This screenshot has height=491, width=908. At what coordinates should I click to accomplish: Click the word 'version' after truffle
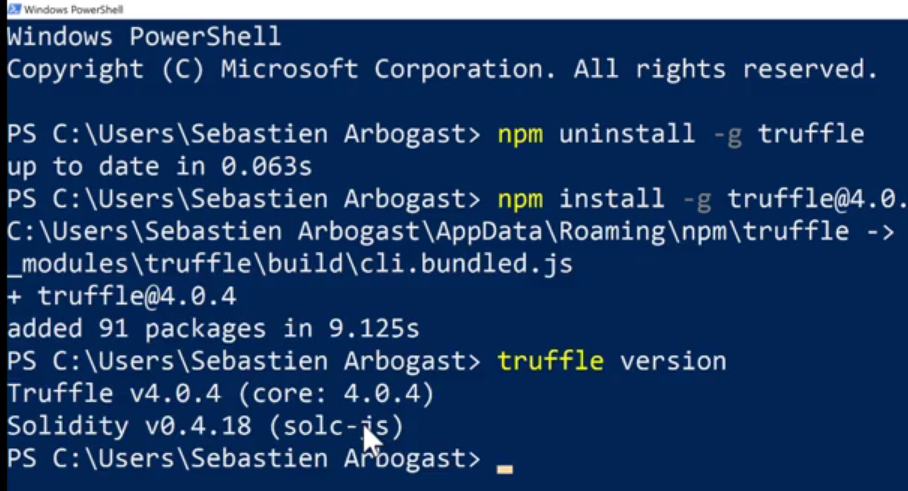673,361
